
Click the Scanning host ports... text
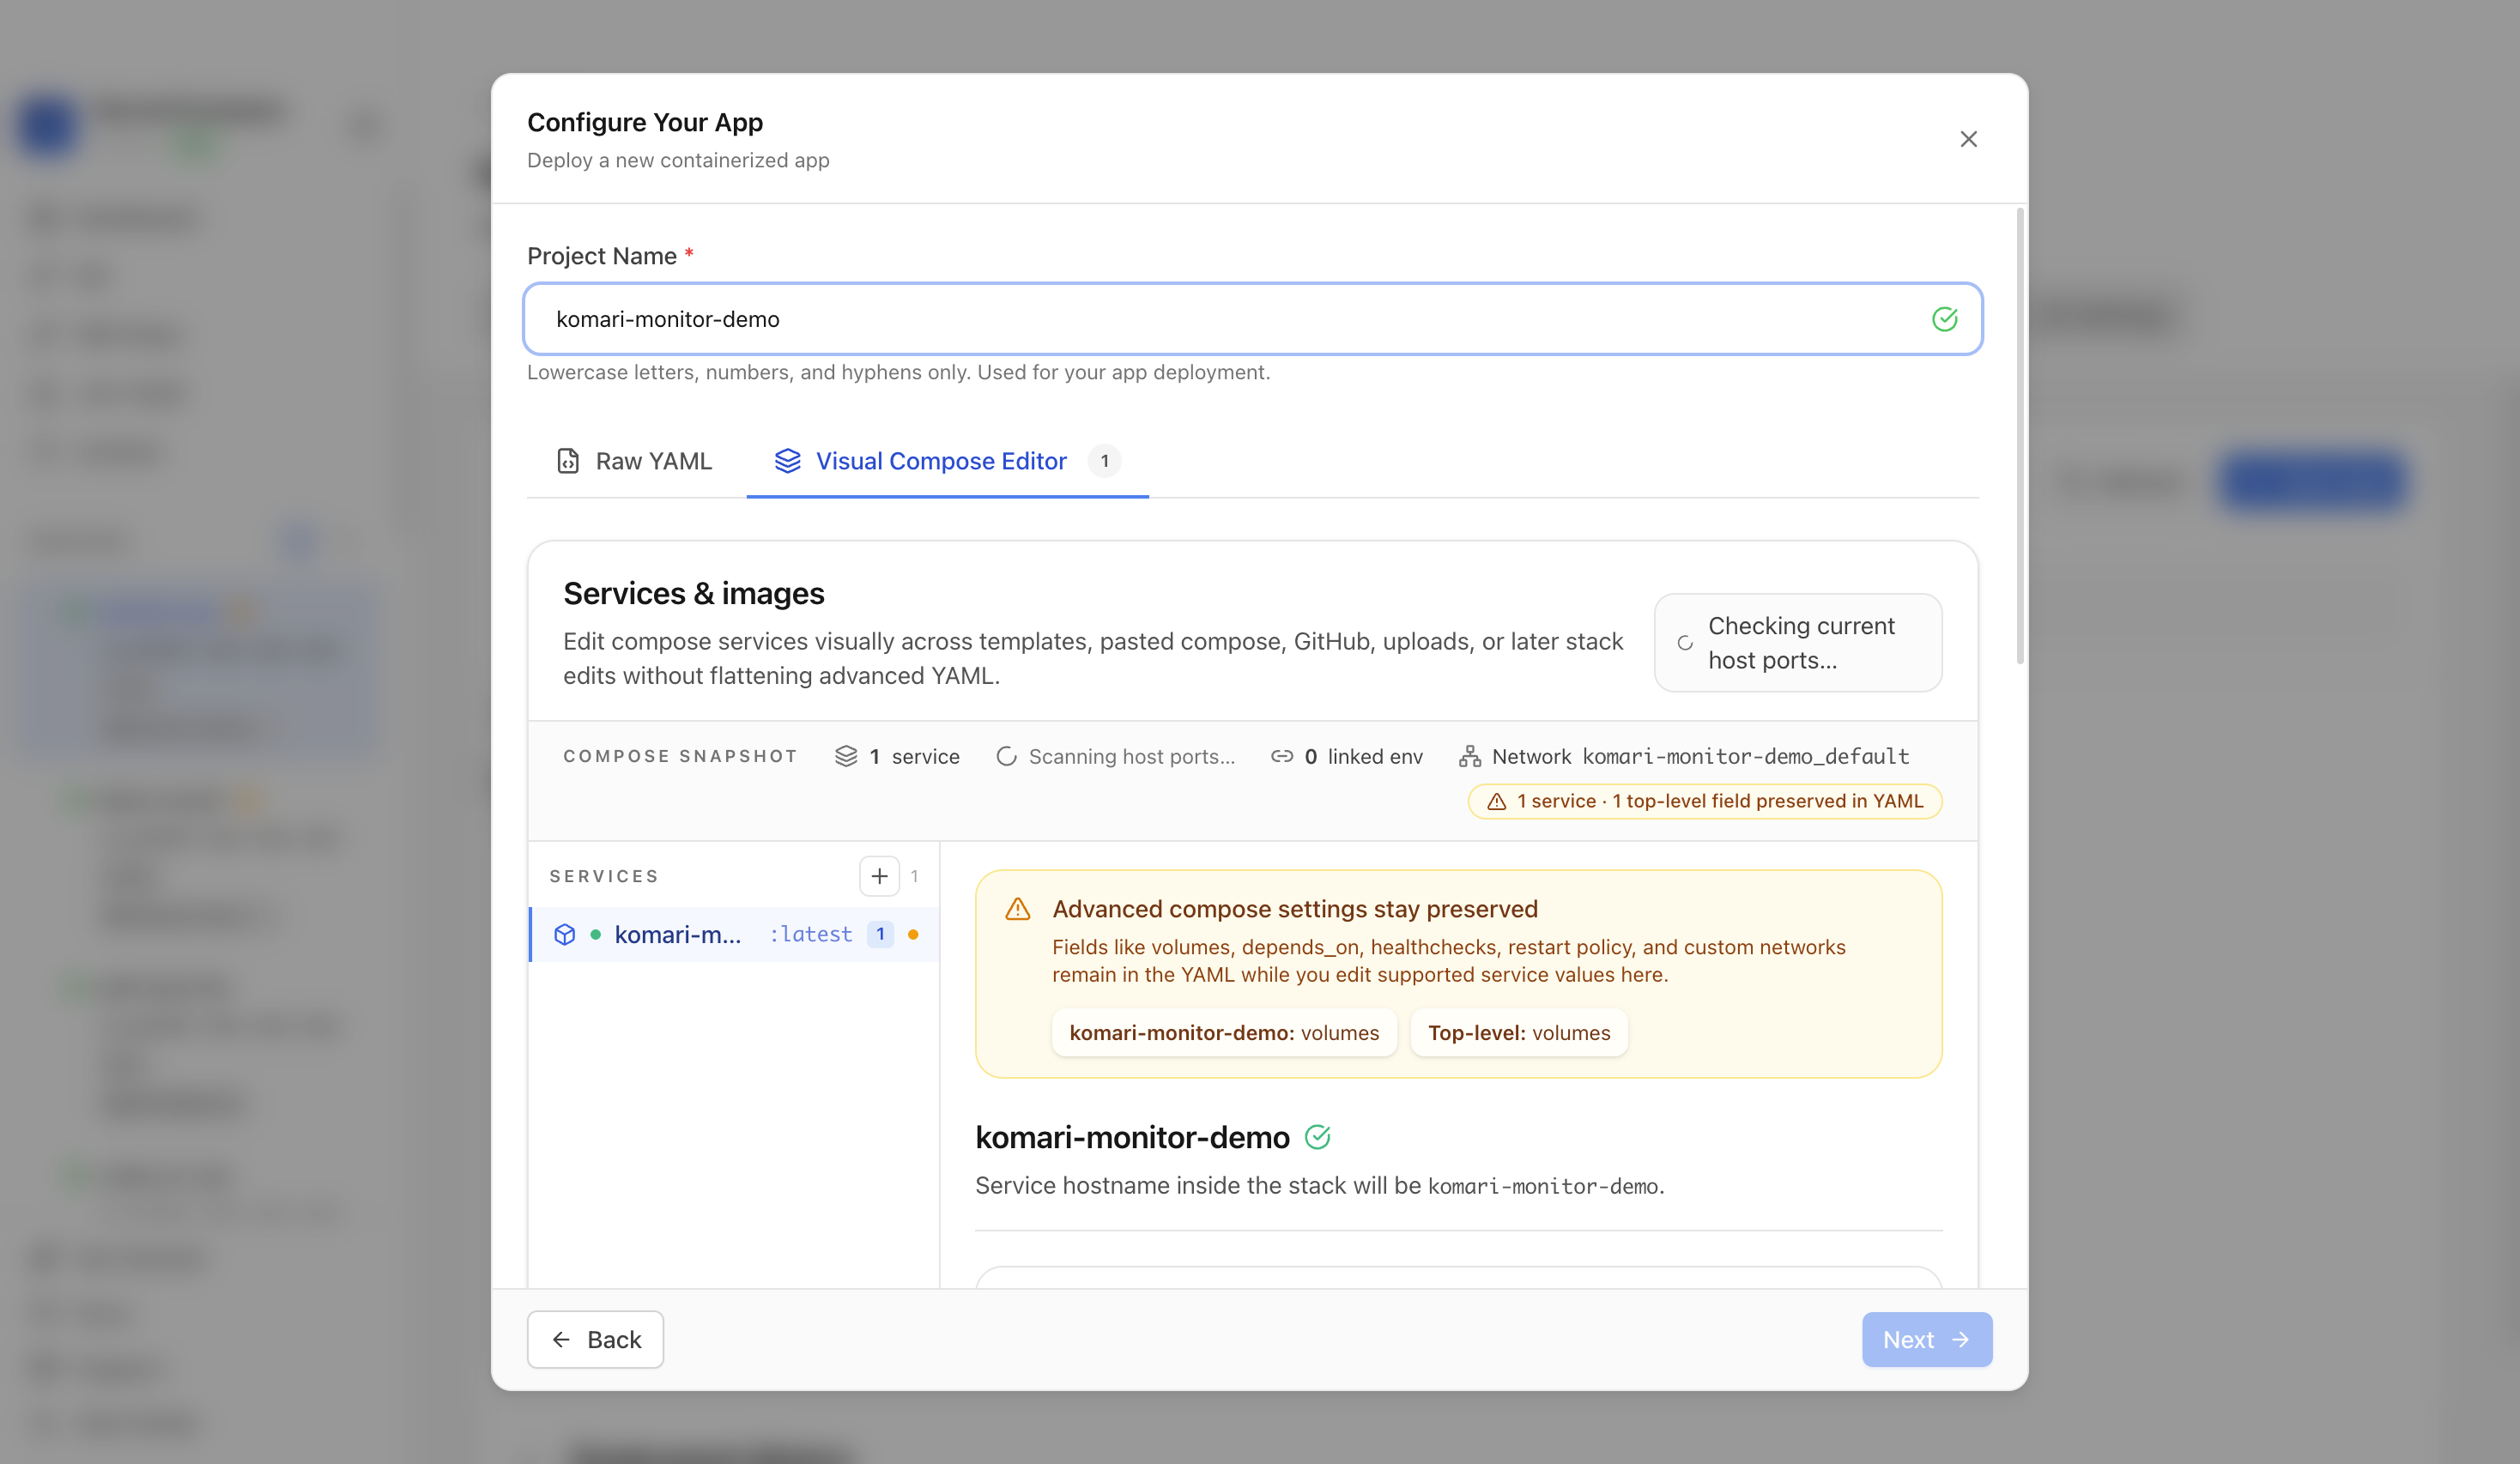pyautogui.click(x=1131, y=756)
